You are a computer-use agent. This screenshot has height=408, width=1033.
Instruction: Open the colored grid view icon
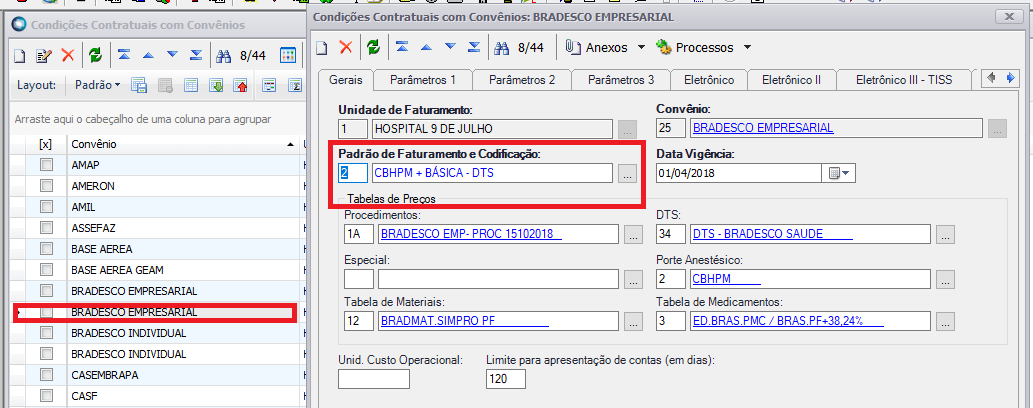(x=288, y=55)
